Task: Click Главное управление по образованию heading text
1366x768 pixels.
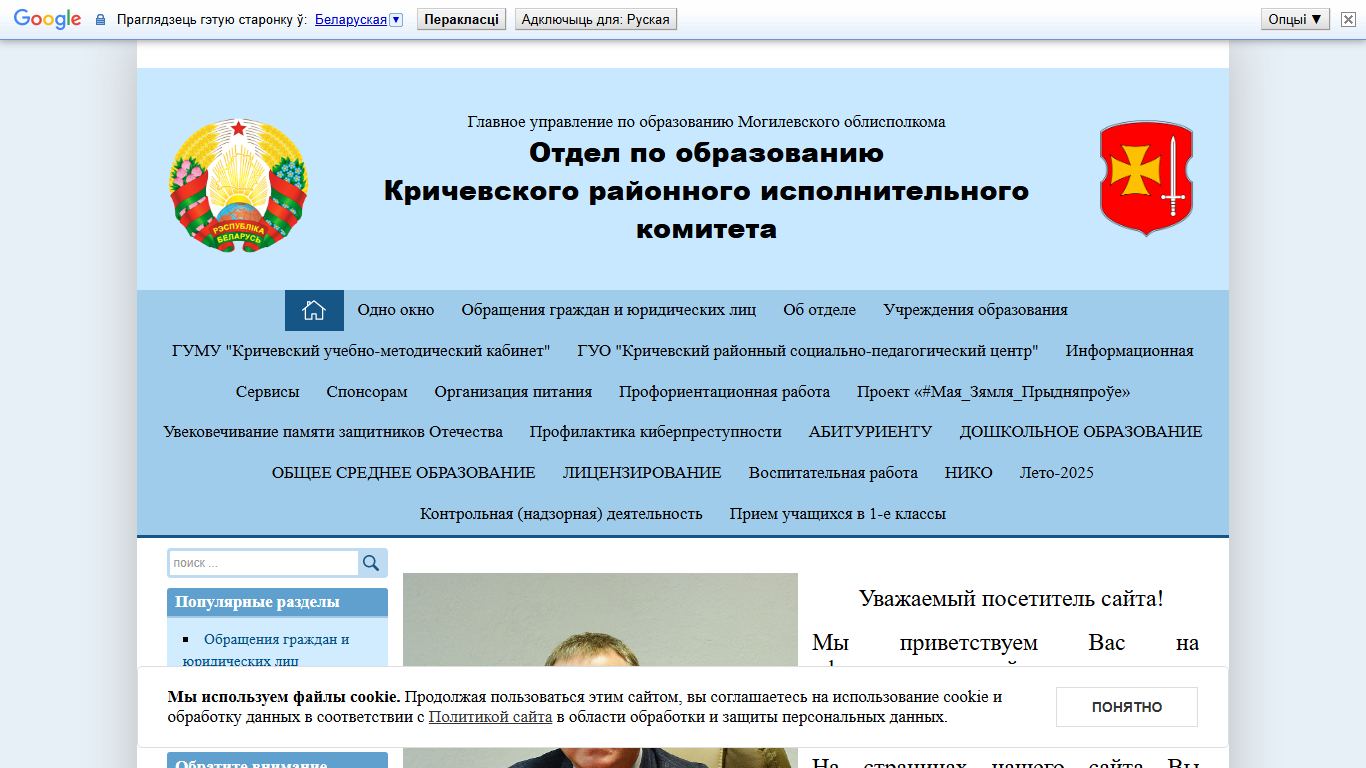Action: click(706, 122)
